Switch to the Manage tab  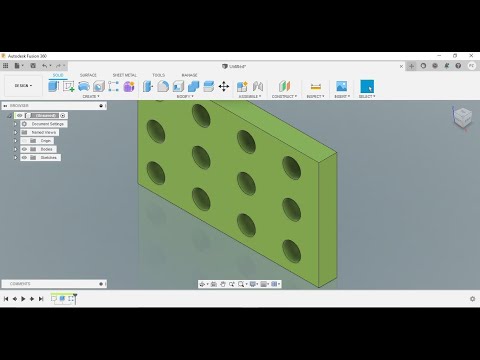point(189,75)
